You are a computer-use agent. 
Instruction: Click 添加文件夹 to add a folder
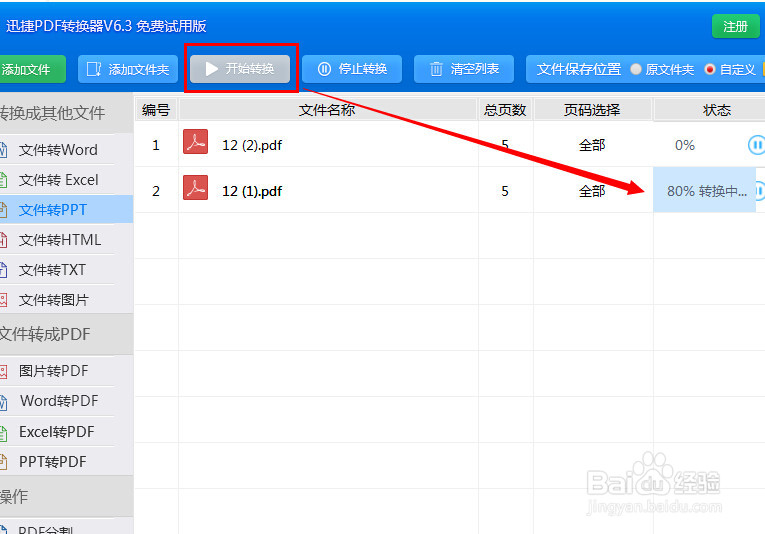tap(128, 69)
